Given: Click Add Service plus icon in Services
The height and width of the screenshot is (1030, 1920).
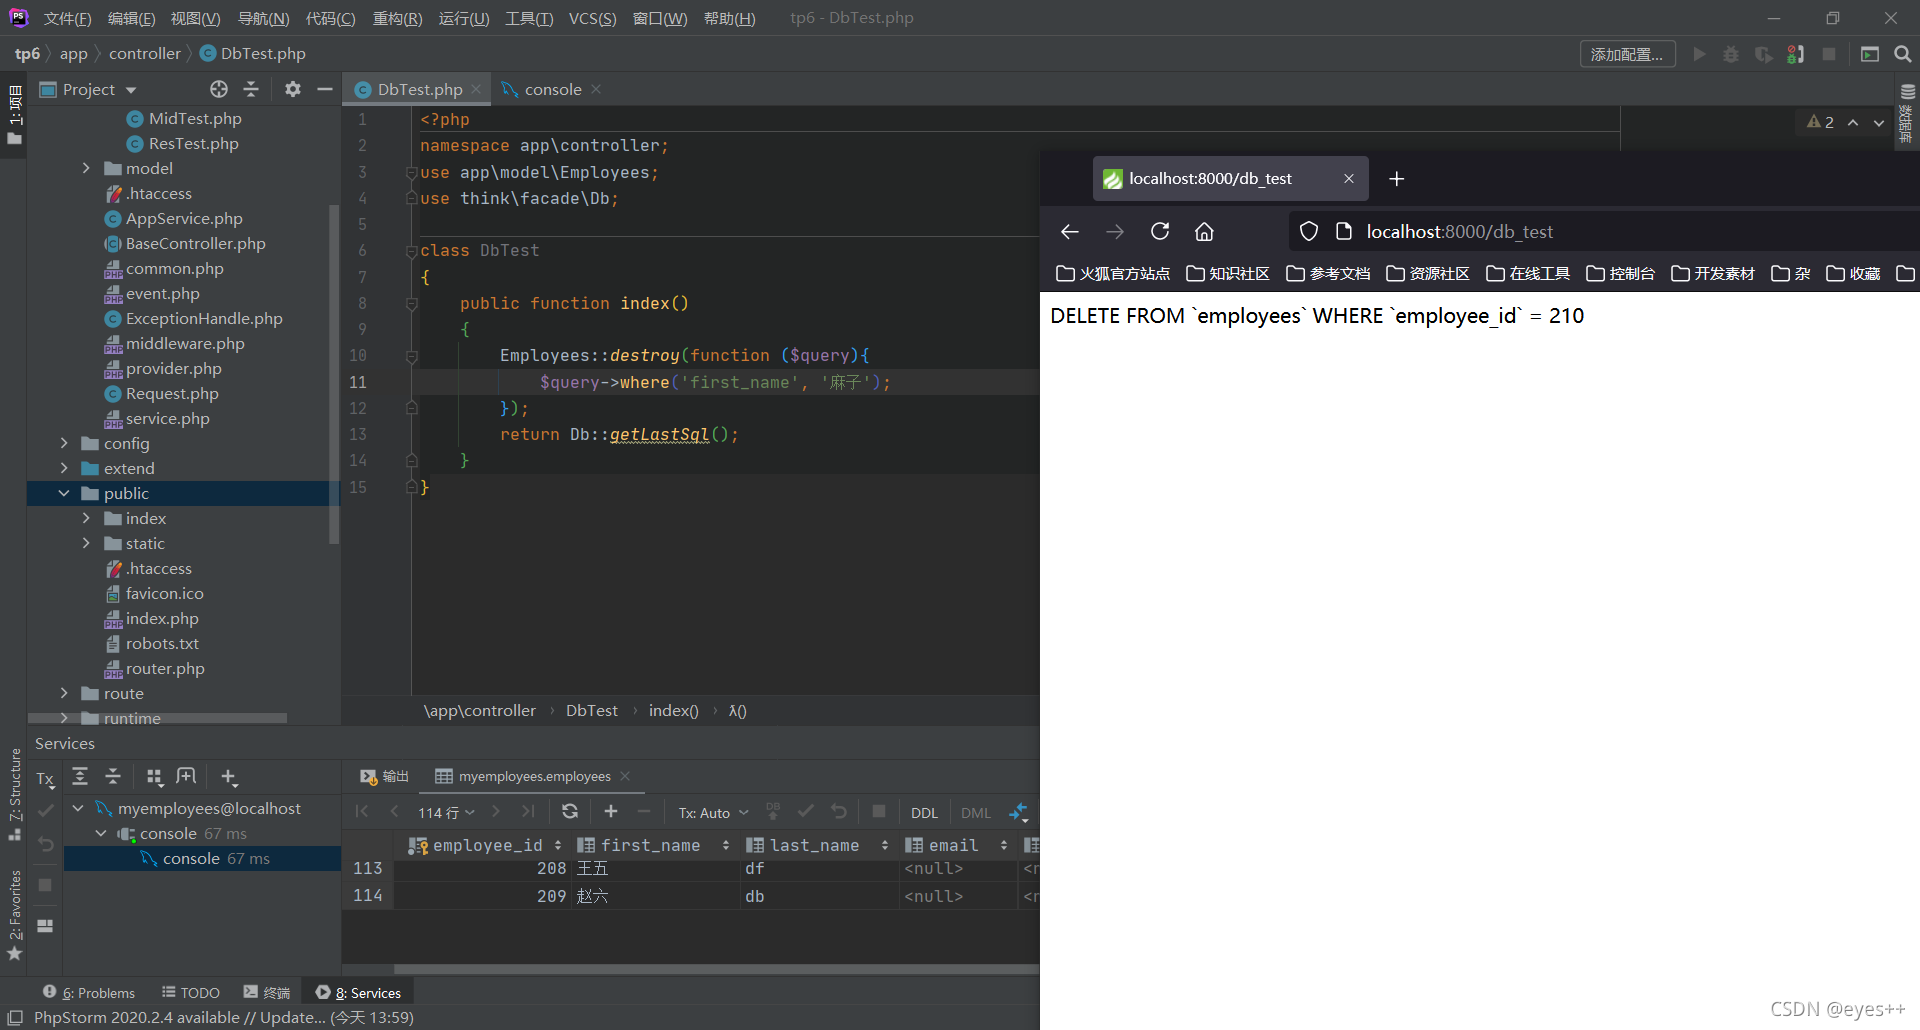Looking at the screenshot, I should coord(229,777).
